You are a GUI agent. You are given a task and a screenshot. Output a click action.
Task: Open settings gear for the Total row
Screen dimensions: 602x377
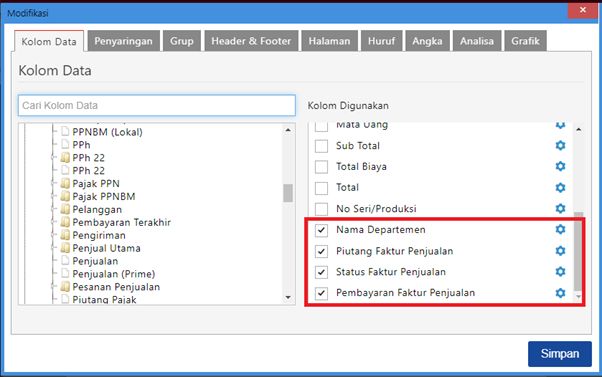point(560,187)
